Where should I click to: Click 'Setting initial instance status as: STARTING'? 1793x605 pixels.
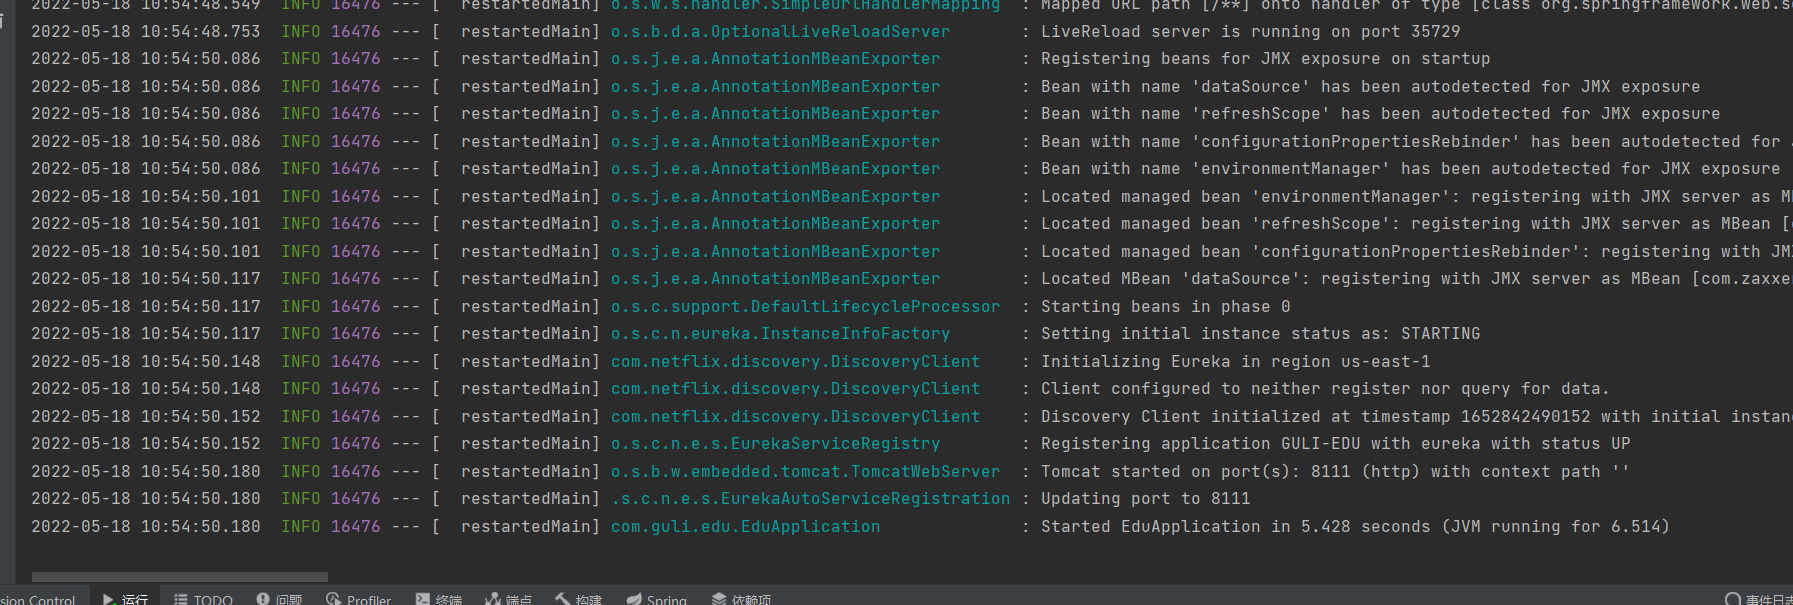click(1260, 334)
